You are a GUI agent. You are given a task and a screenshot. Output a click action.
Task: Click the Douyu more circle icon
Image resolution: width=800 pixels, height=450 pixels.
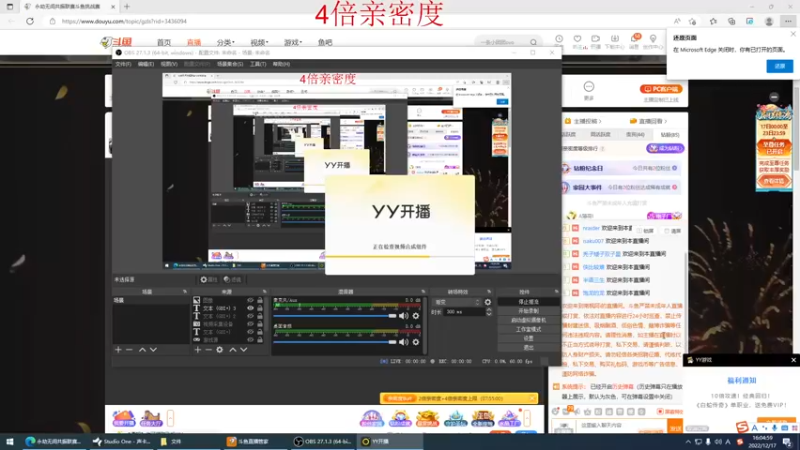coord(589,87)
